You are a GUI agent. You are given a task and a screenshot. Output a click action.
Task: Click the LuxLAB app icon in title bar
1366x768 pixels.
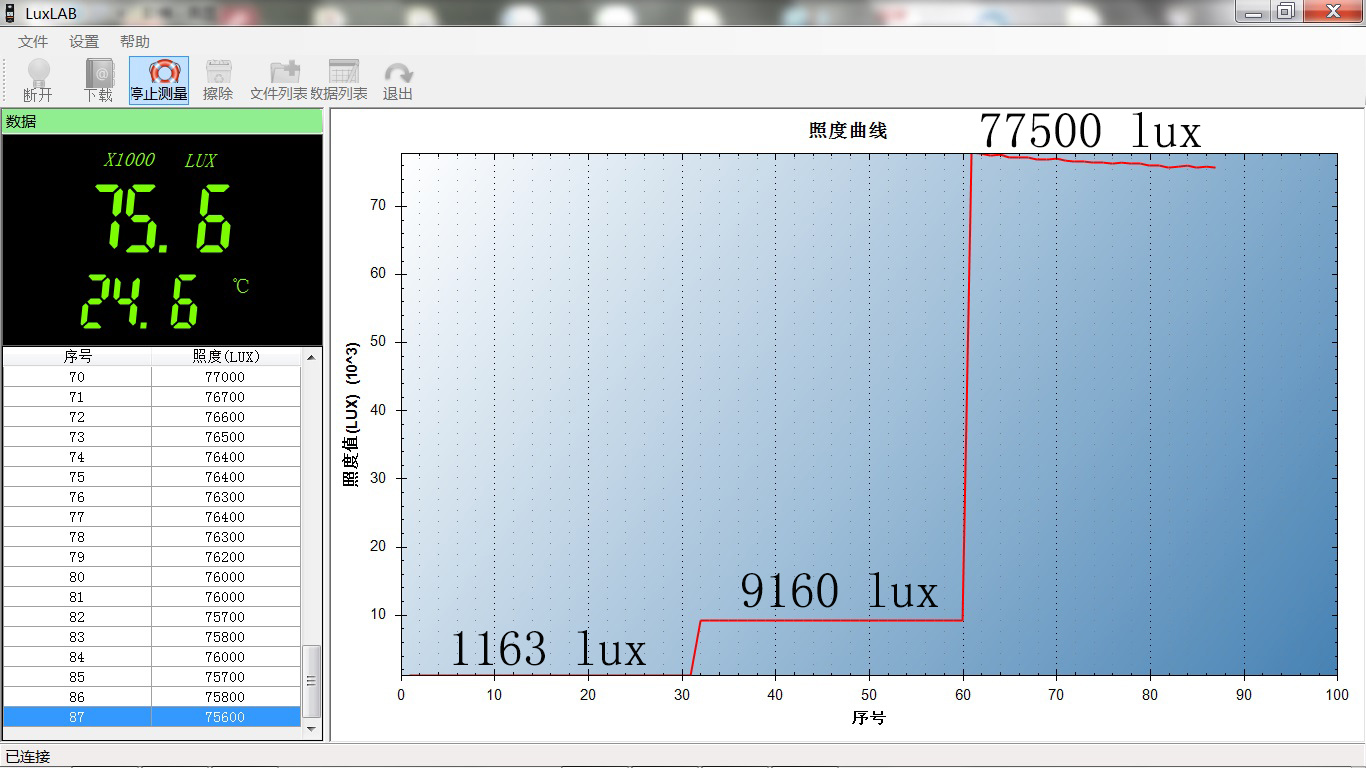click(x=10, y=13)
